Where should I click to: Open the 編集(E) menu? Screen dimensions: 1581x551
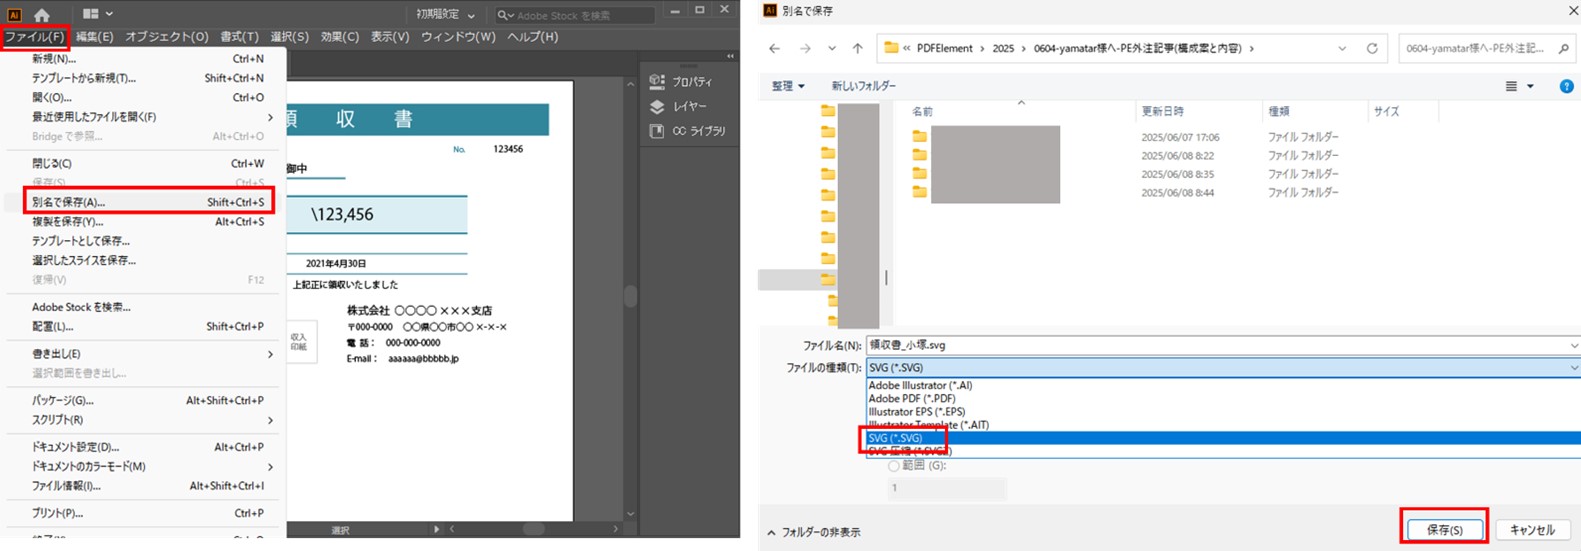pyautogui.click(x=95, y=37)
